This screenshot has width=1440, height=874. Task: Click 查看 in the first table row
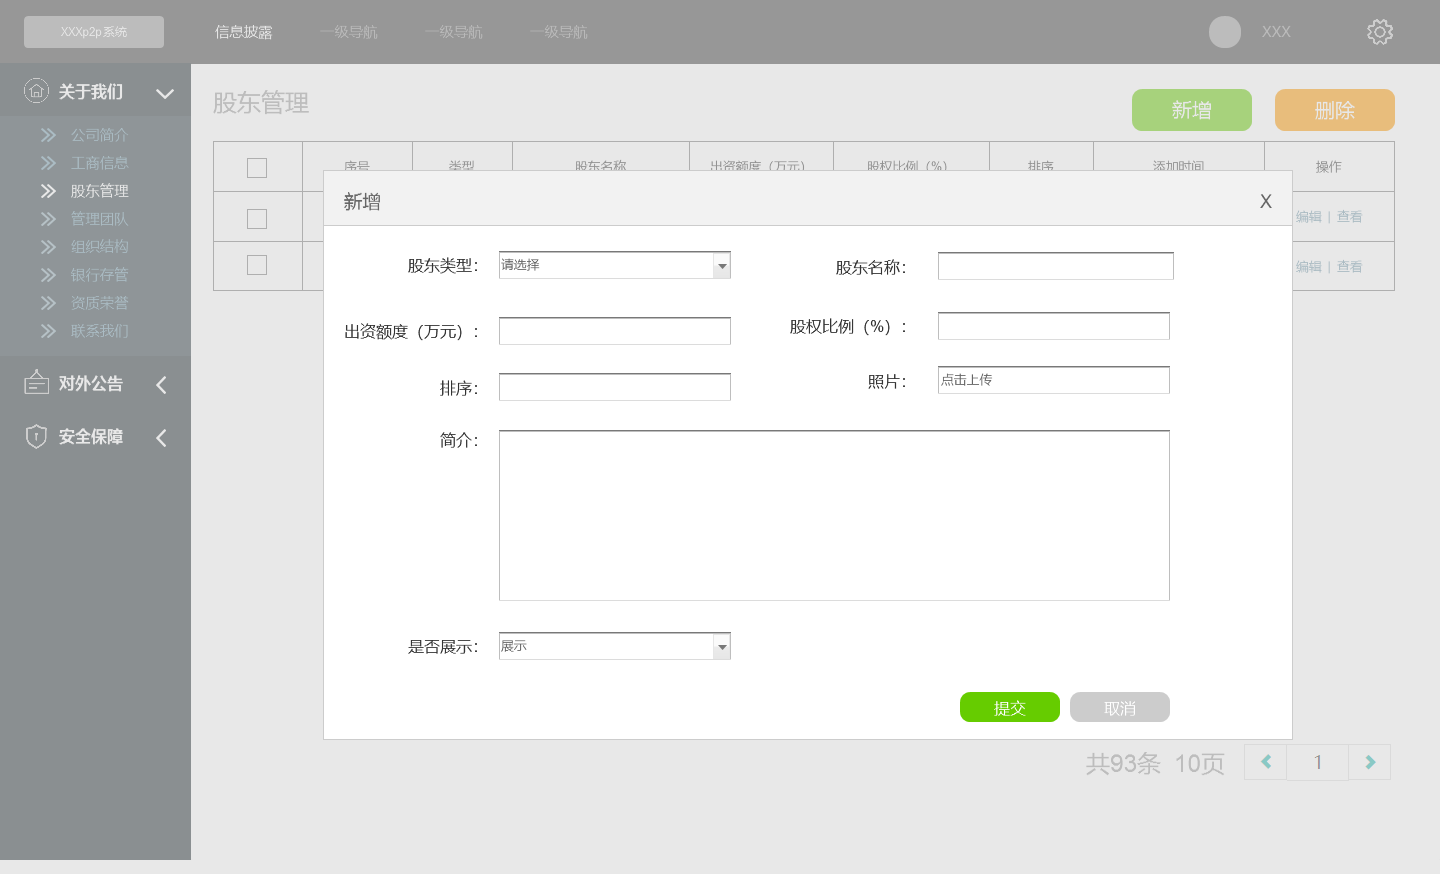coord(1350,217)
